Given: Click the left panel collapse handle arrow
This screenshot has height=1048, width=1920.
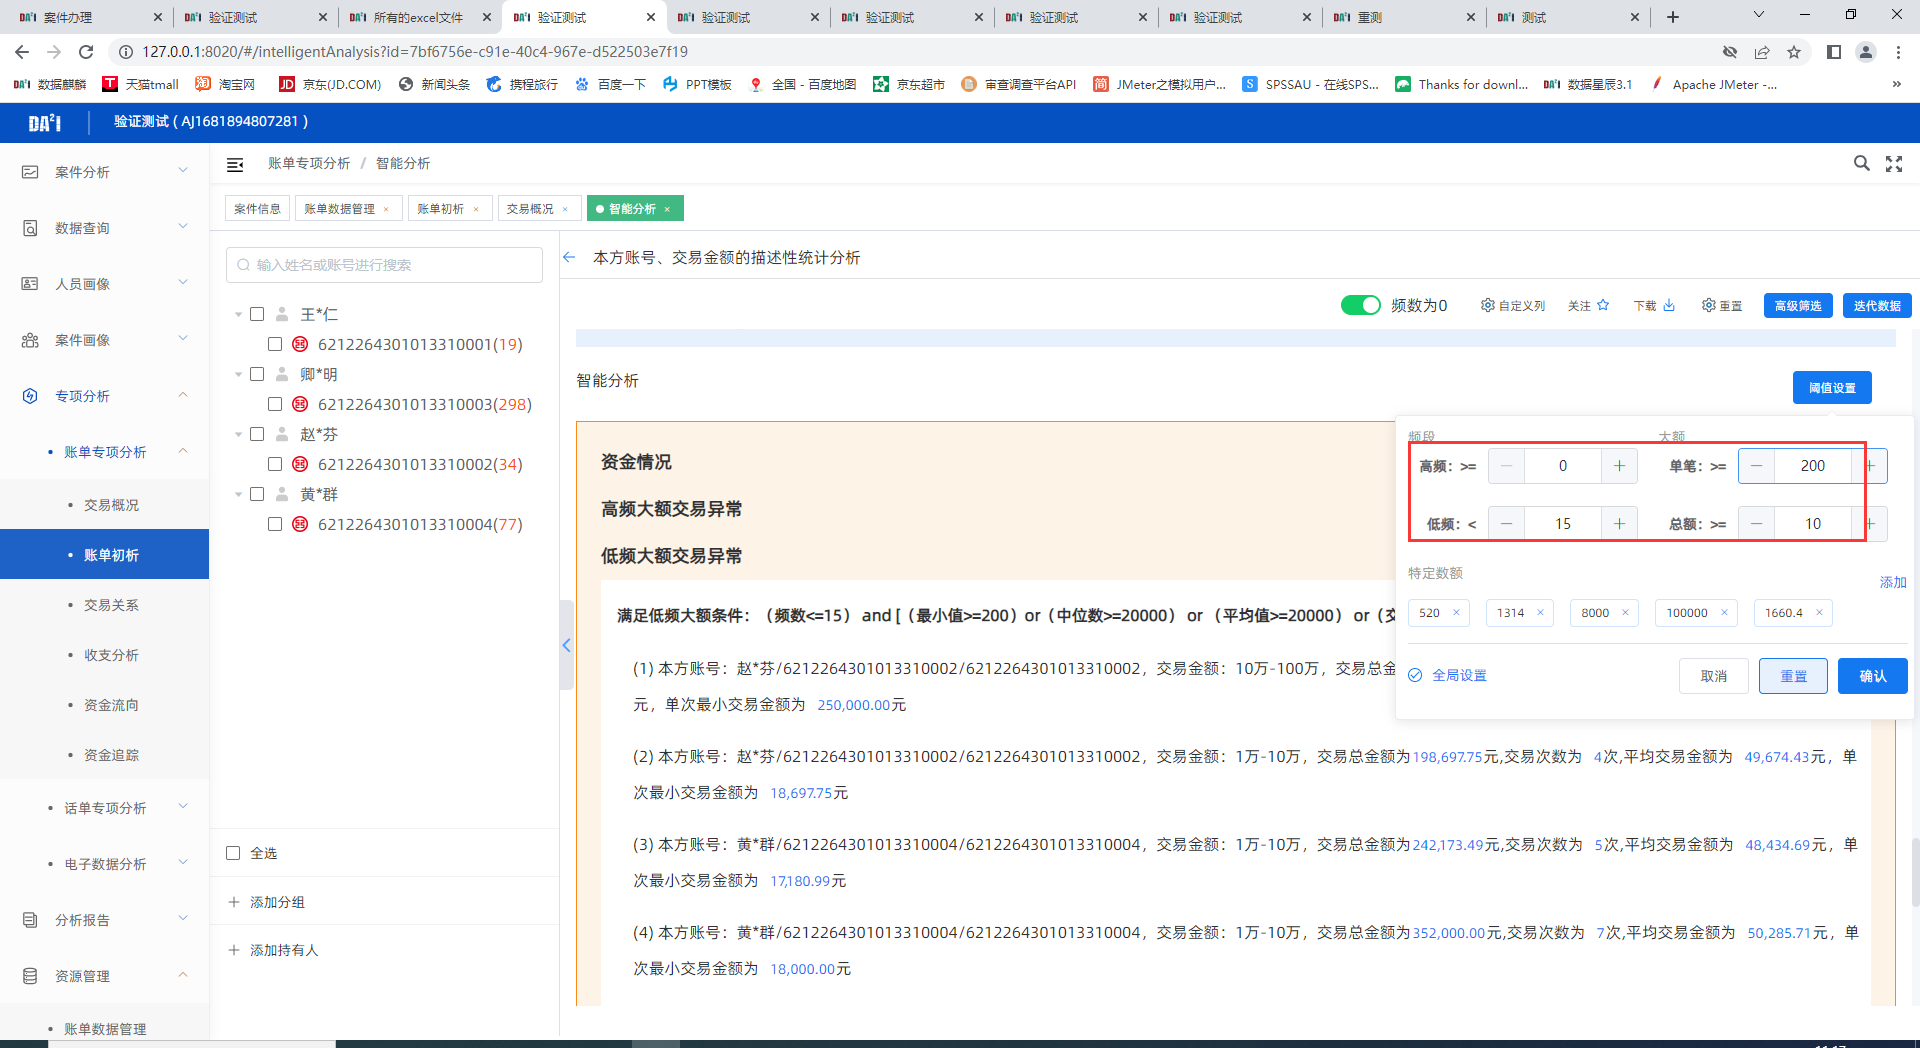Looking at the screenshot, I should pyautogui.click(x=566, y=645).
